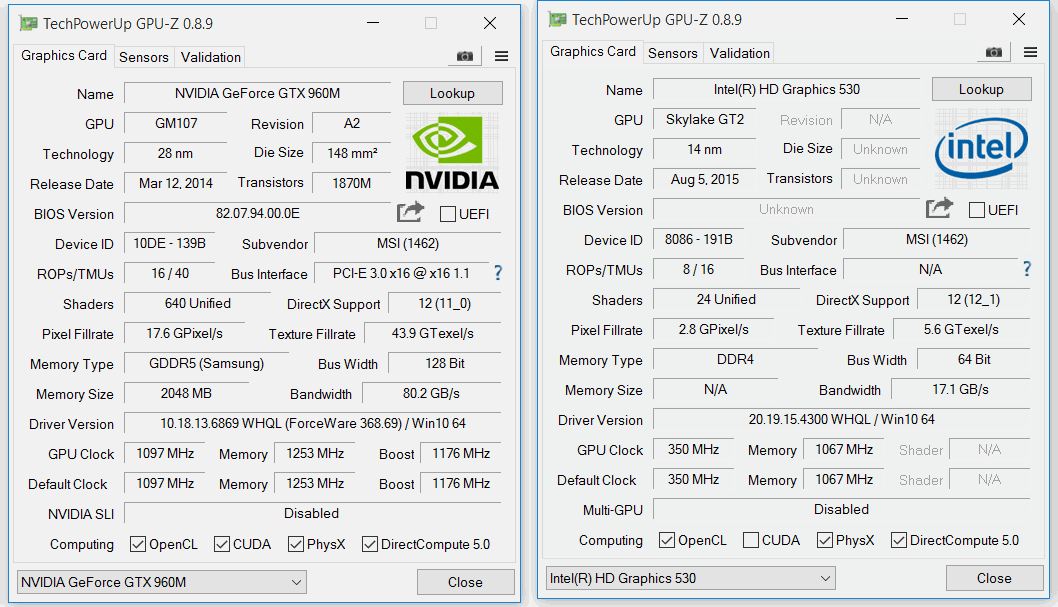
Task: Click the Release Date value Mar 12, 2014
Action: (x=175, y=183)
